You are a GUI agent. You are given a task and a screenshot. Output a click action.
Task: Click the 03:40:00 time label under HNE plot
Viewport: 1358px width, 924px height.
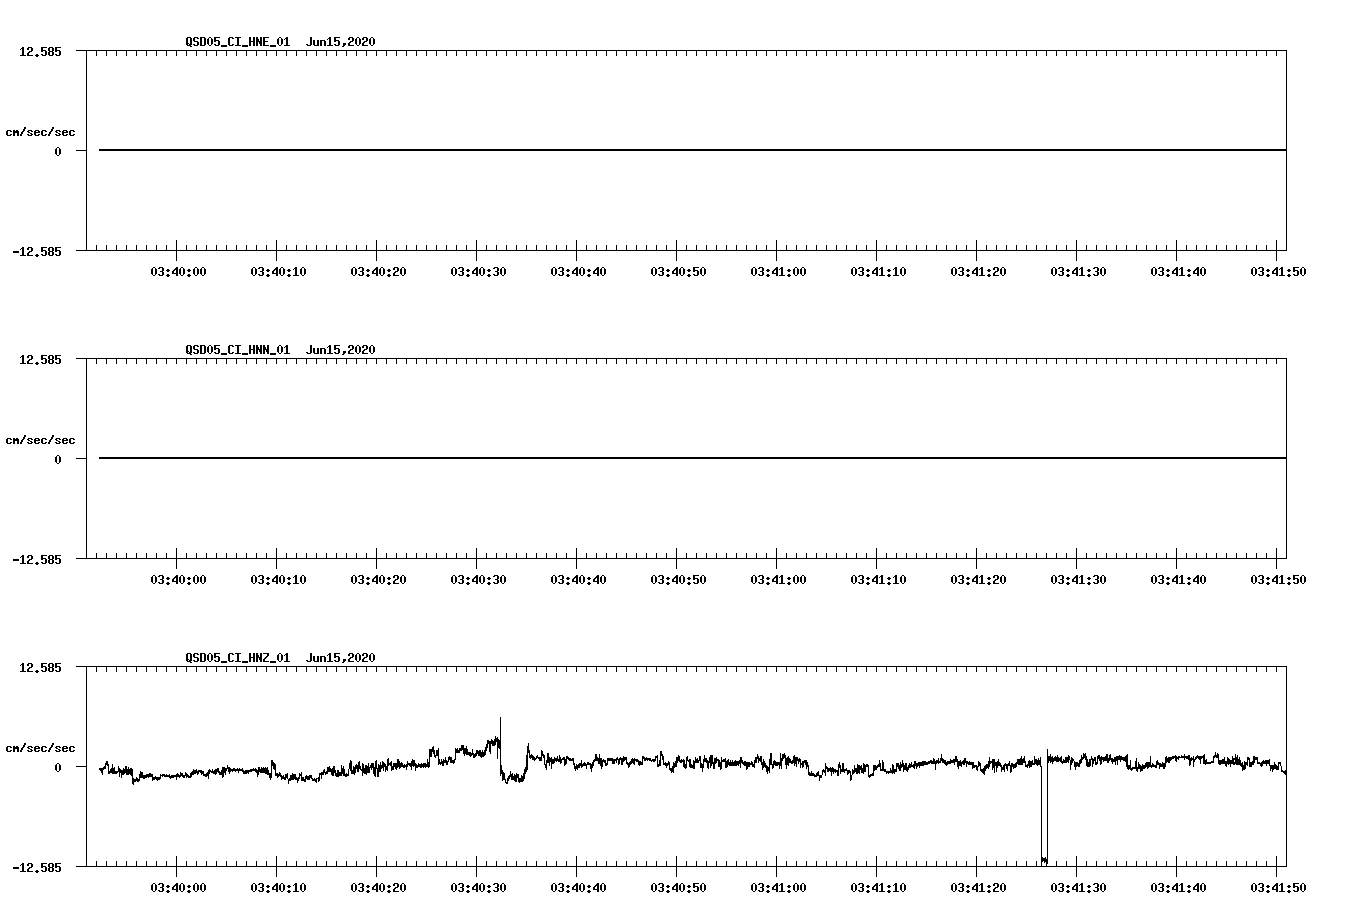(178, 271)
